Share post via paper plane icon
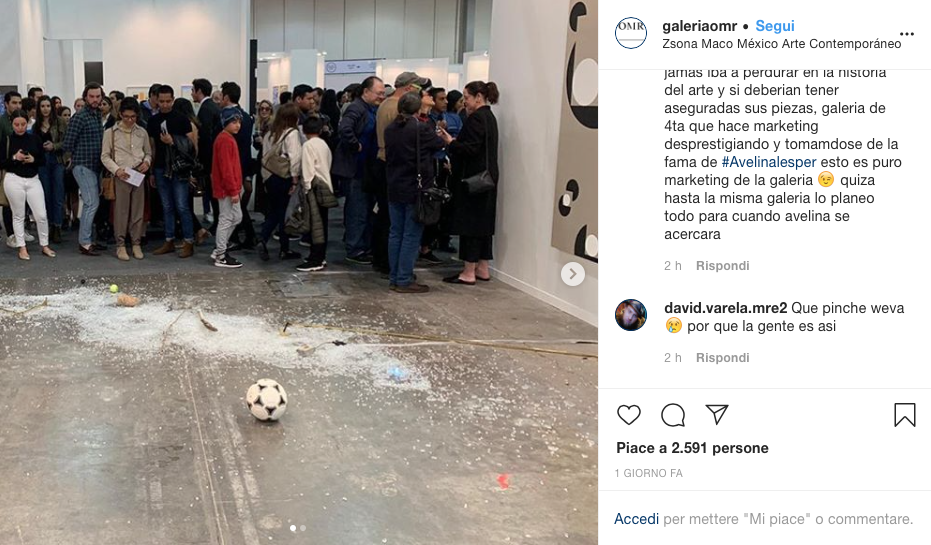The width and height of the screenshot is (931, 545). (717, 414)
